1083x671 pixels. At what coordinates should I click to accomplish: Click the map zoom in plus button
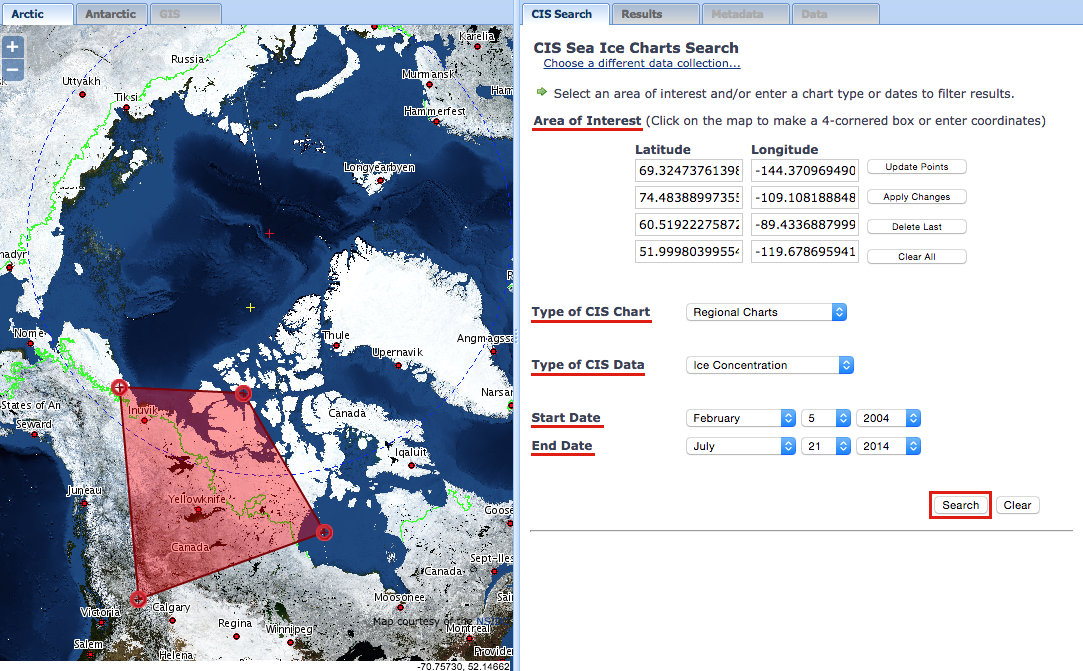[13, 47]
